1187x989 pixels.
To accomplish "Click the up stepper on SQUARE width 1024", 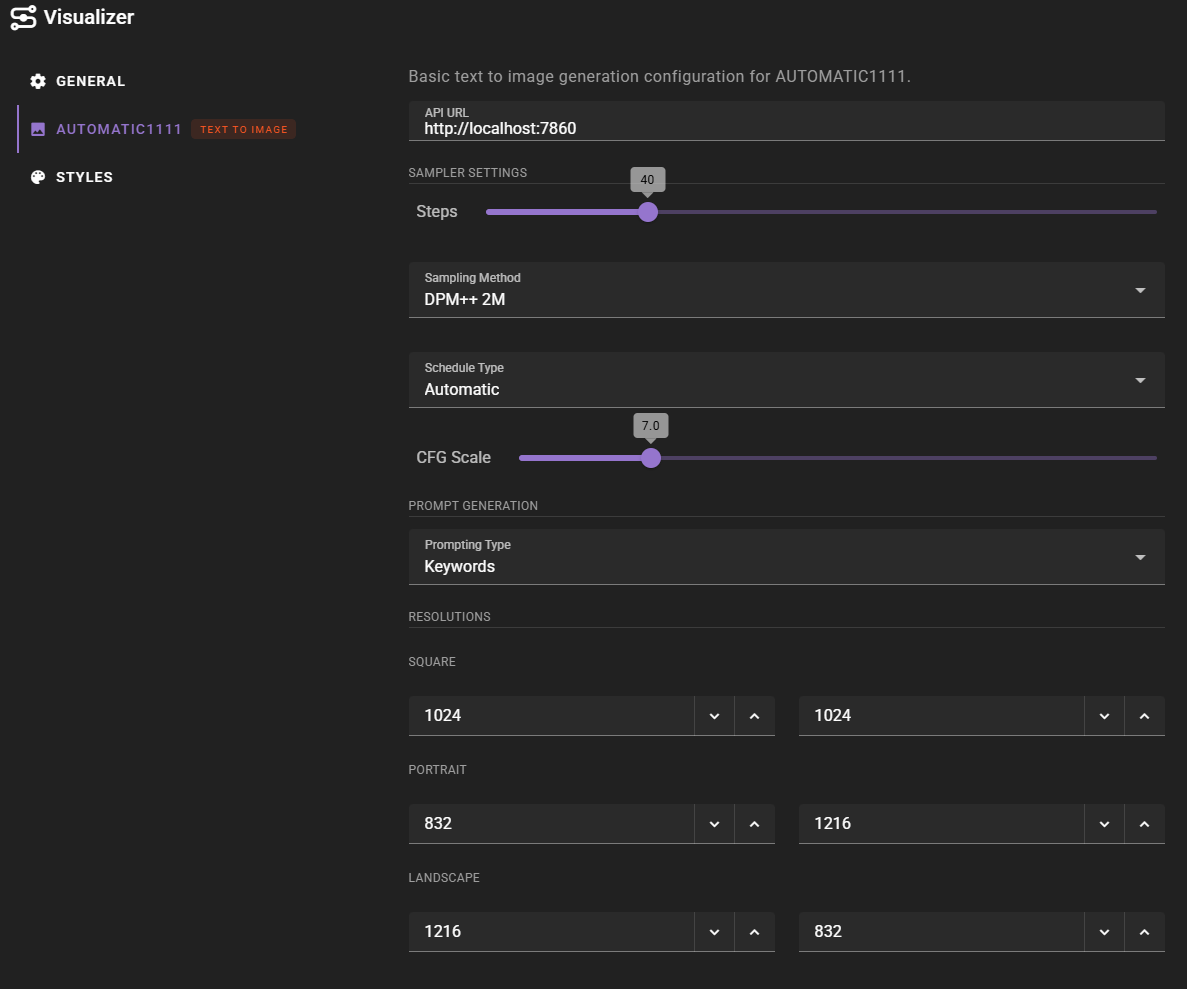I will 755,715.
